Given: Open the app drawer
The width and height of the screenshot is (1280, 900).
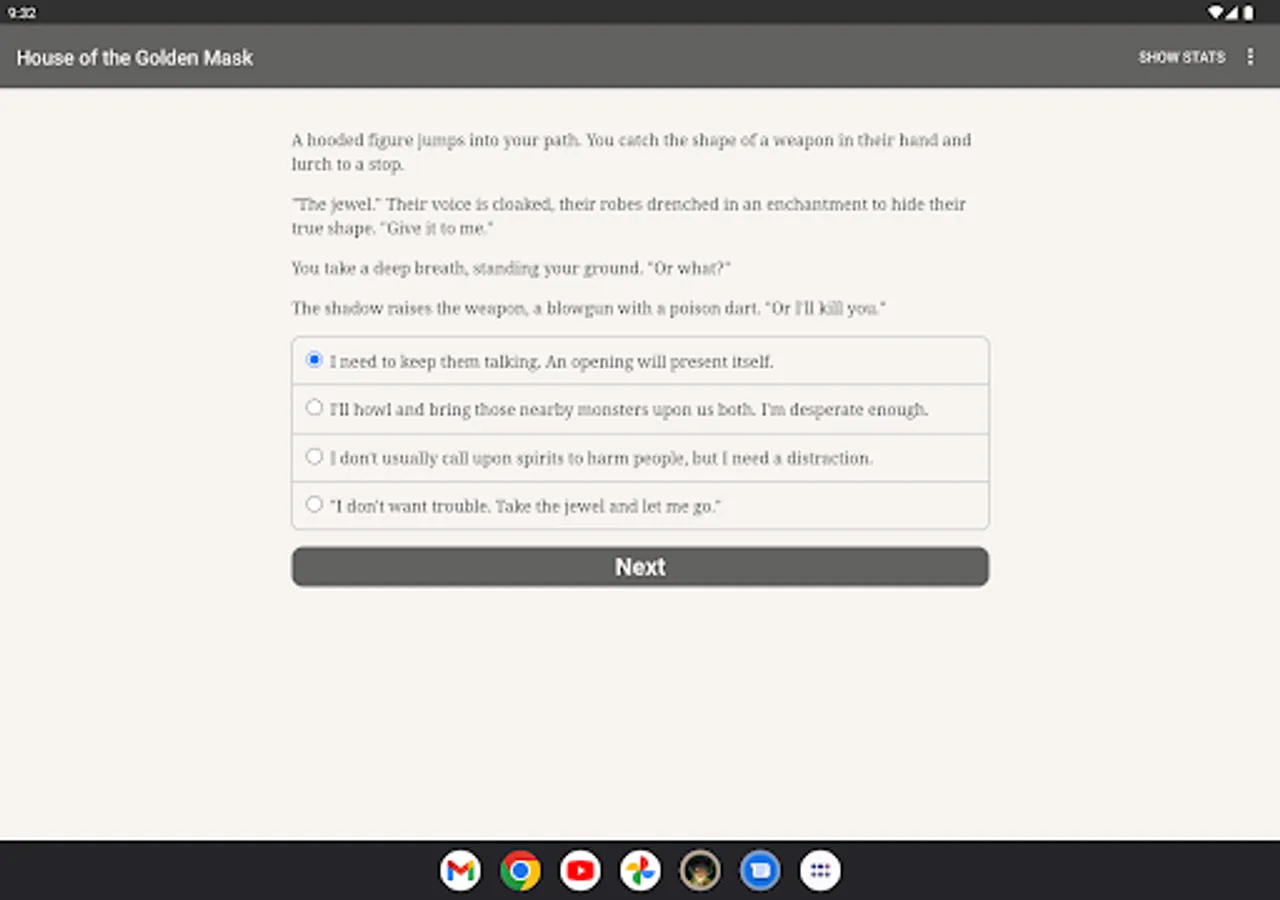Looking at the screenshot, I should click(820, 870).
